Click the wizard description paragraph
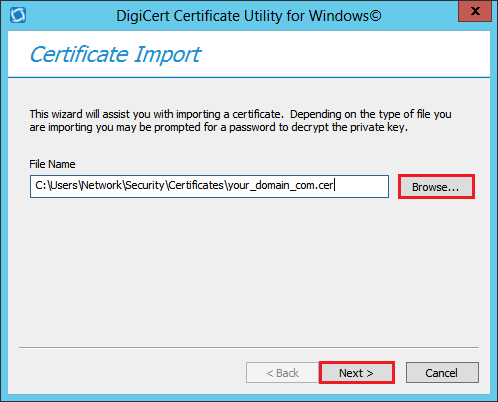The width and height of the screenshot is (498, 402). (x=240, y=121)
